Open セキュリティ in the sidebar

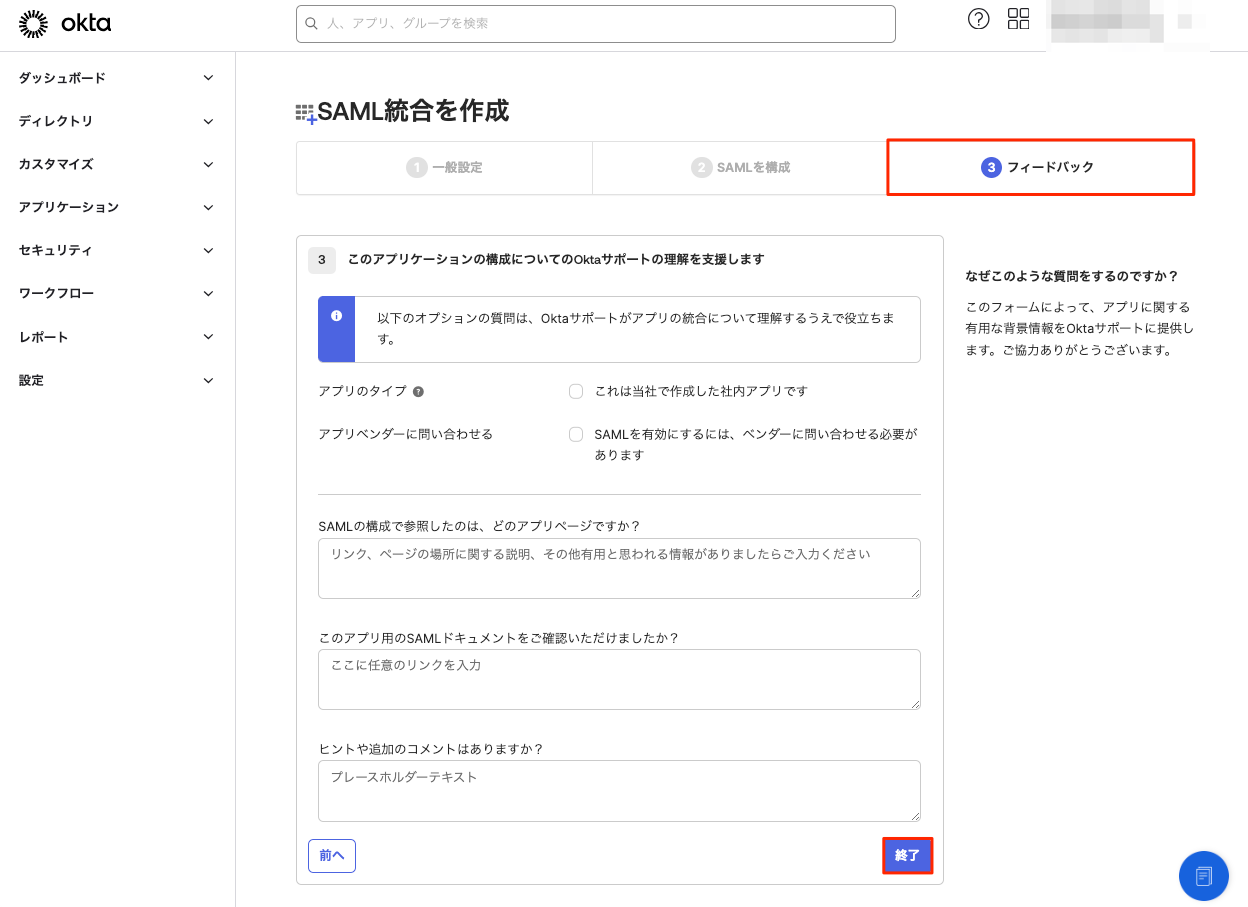(x=56, y=250)
